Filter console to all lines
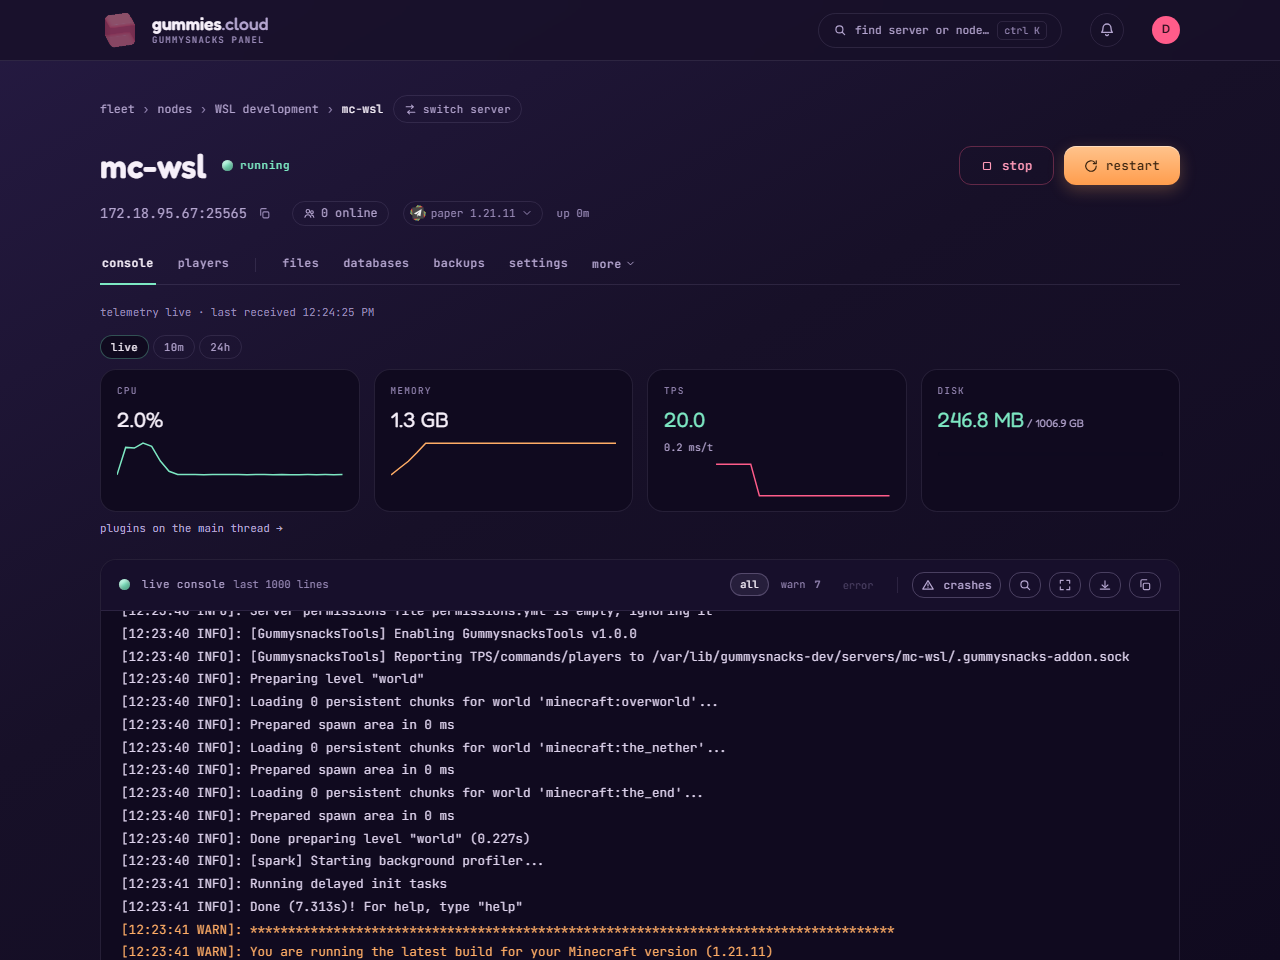This screenshot has width=1280, height=960. coord(749,585)
